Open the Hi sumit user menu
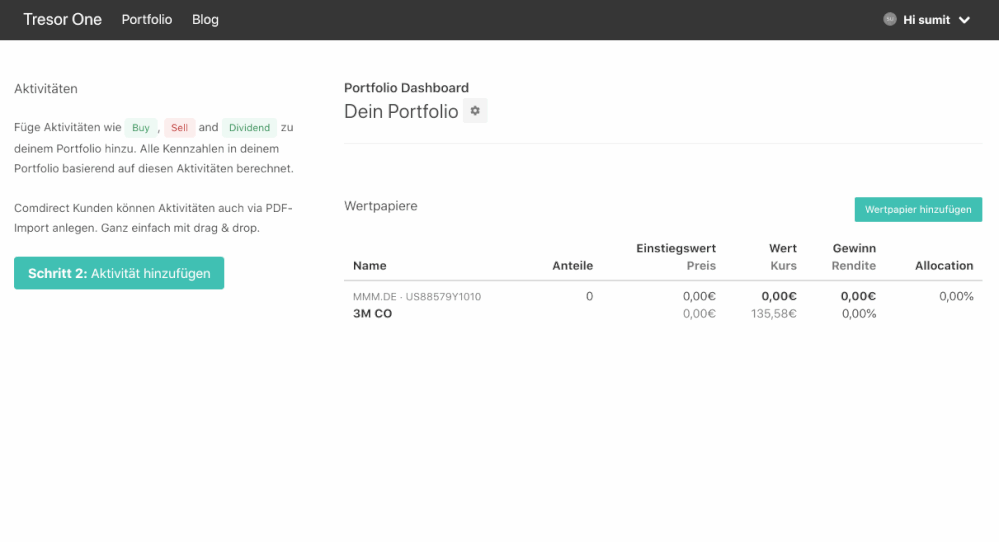The height and width of the screenshot is (542, 999). pos(926,20)
